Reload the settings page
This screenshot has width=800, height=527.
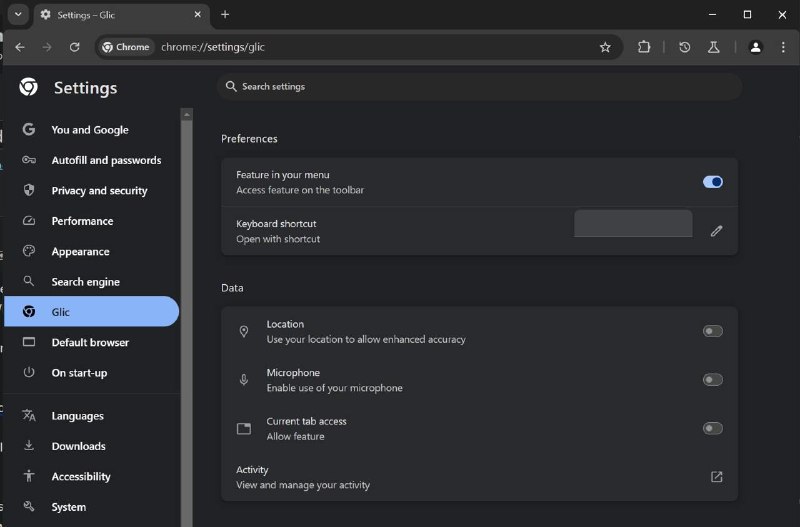coord(74,47)
